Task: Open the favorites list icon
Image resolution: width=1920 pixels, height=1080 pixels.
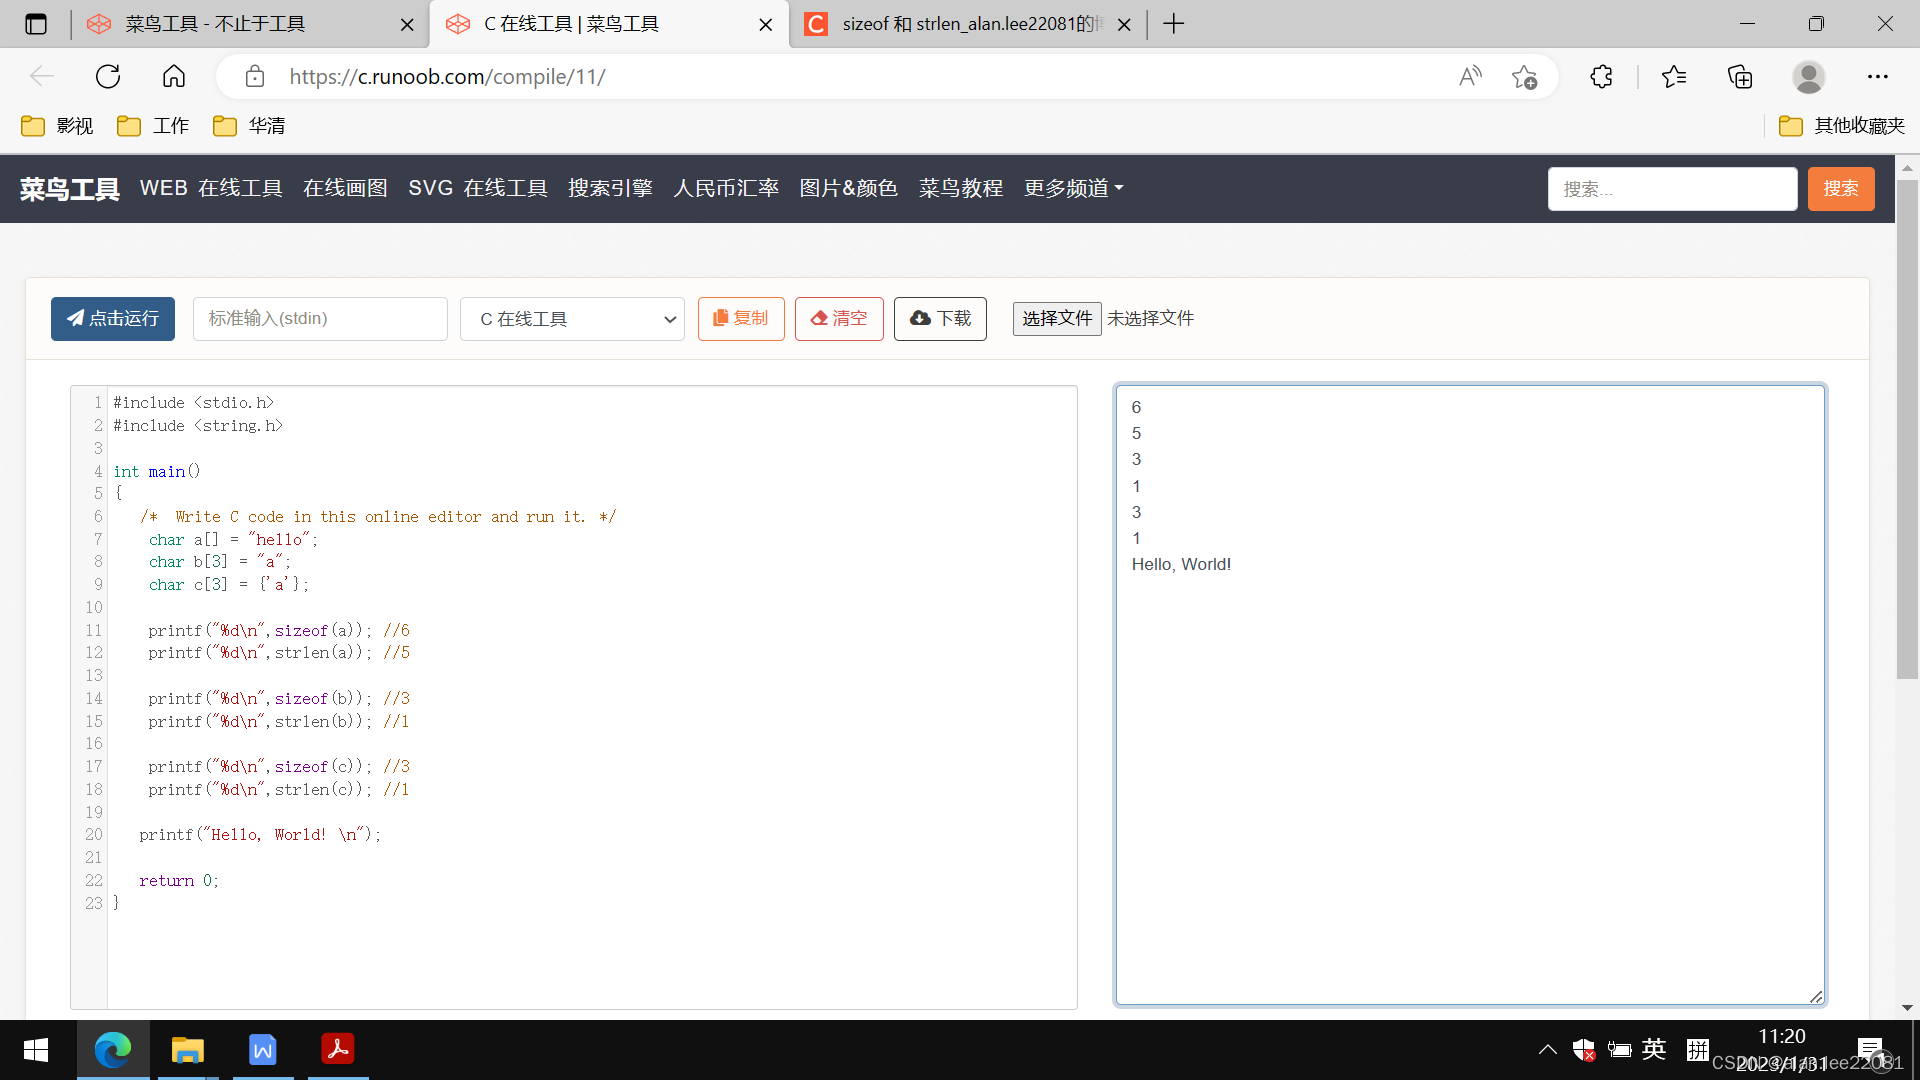Action: tap(1674, 77)
